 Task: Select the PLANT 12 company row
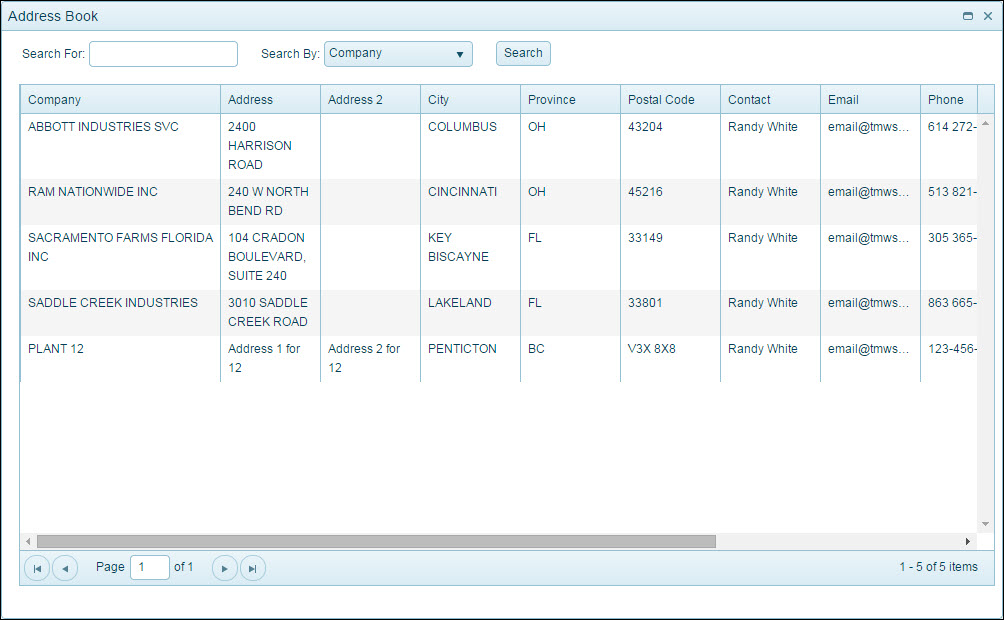click(x=56, y=349)
